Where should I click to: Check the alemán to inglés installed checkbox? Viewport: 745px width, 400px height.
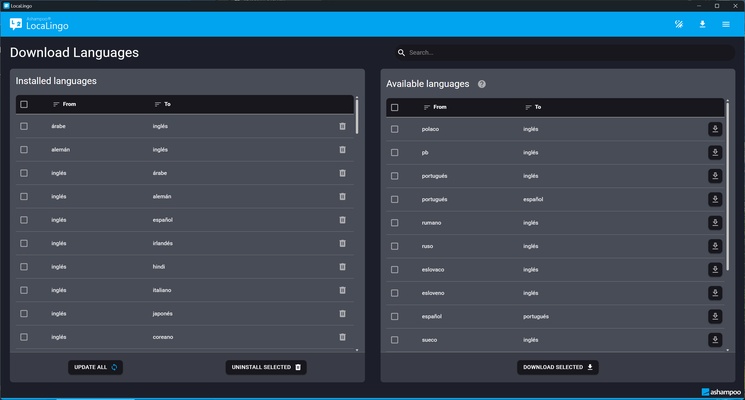pyautogui.click(x=24, y=150)
